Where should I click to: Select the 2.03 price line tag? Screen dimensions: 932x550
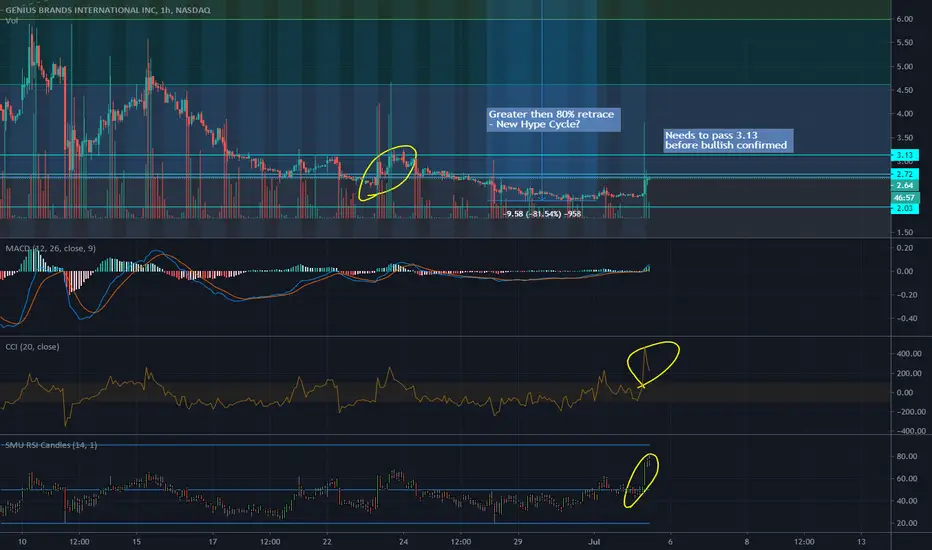pyautogui.click(x=905, y=208)
